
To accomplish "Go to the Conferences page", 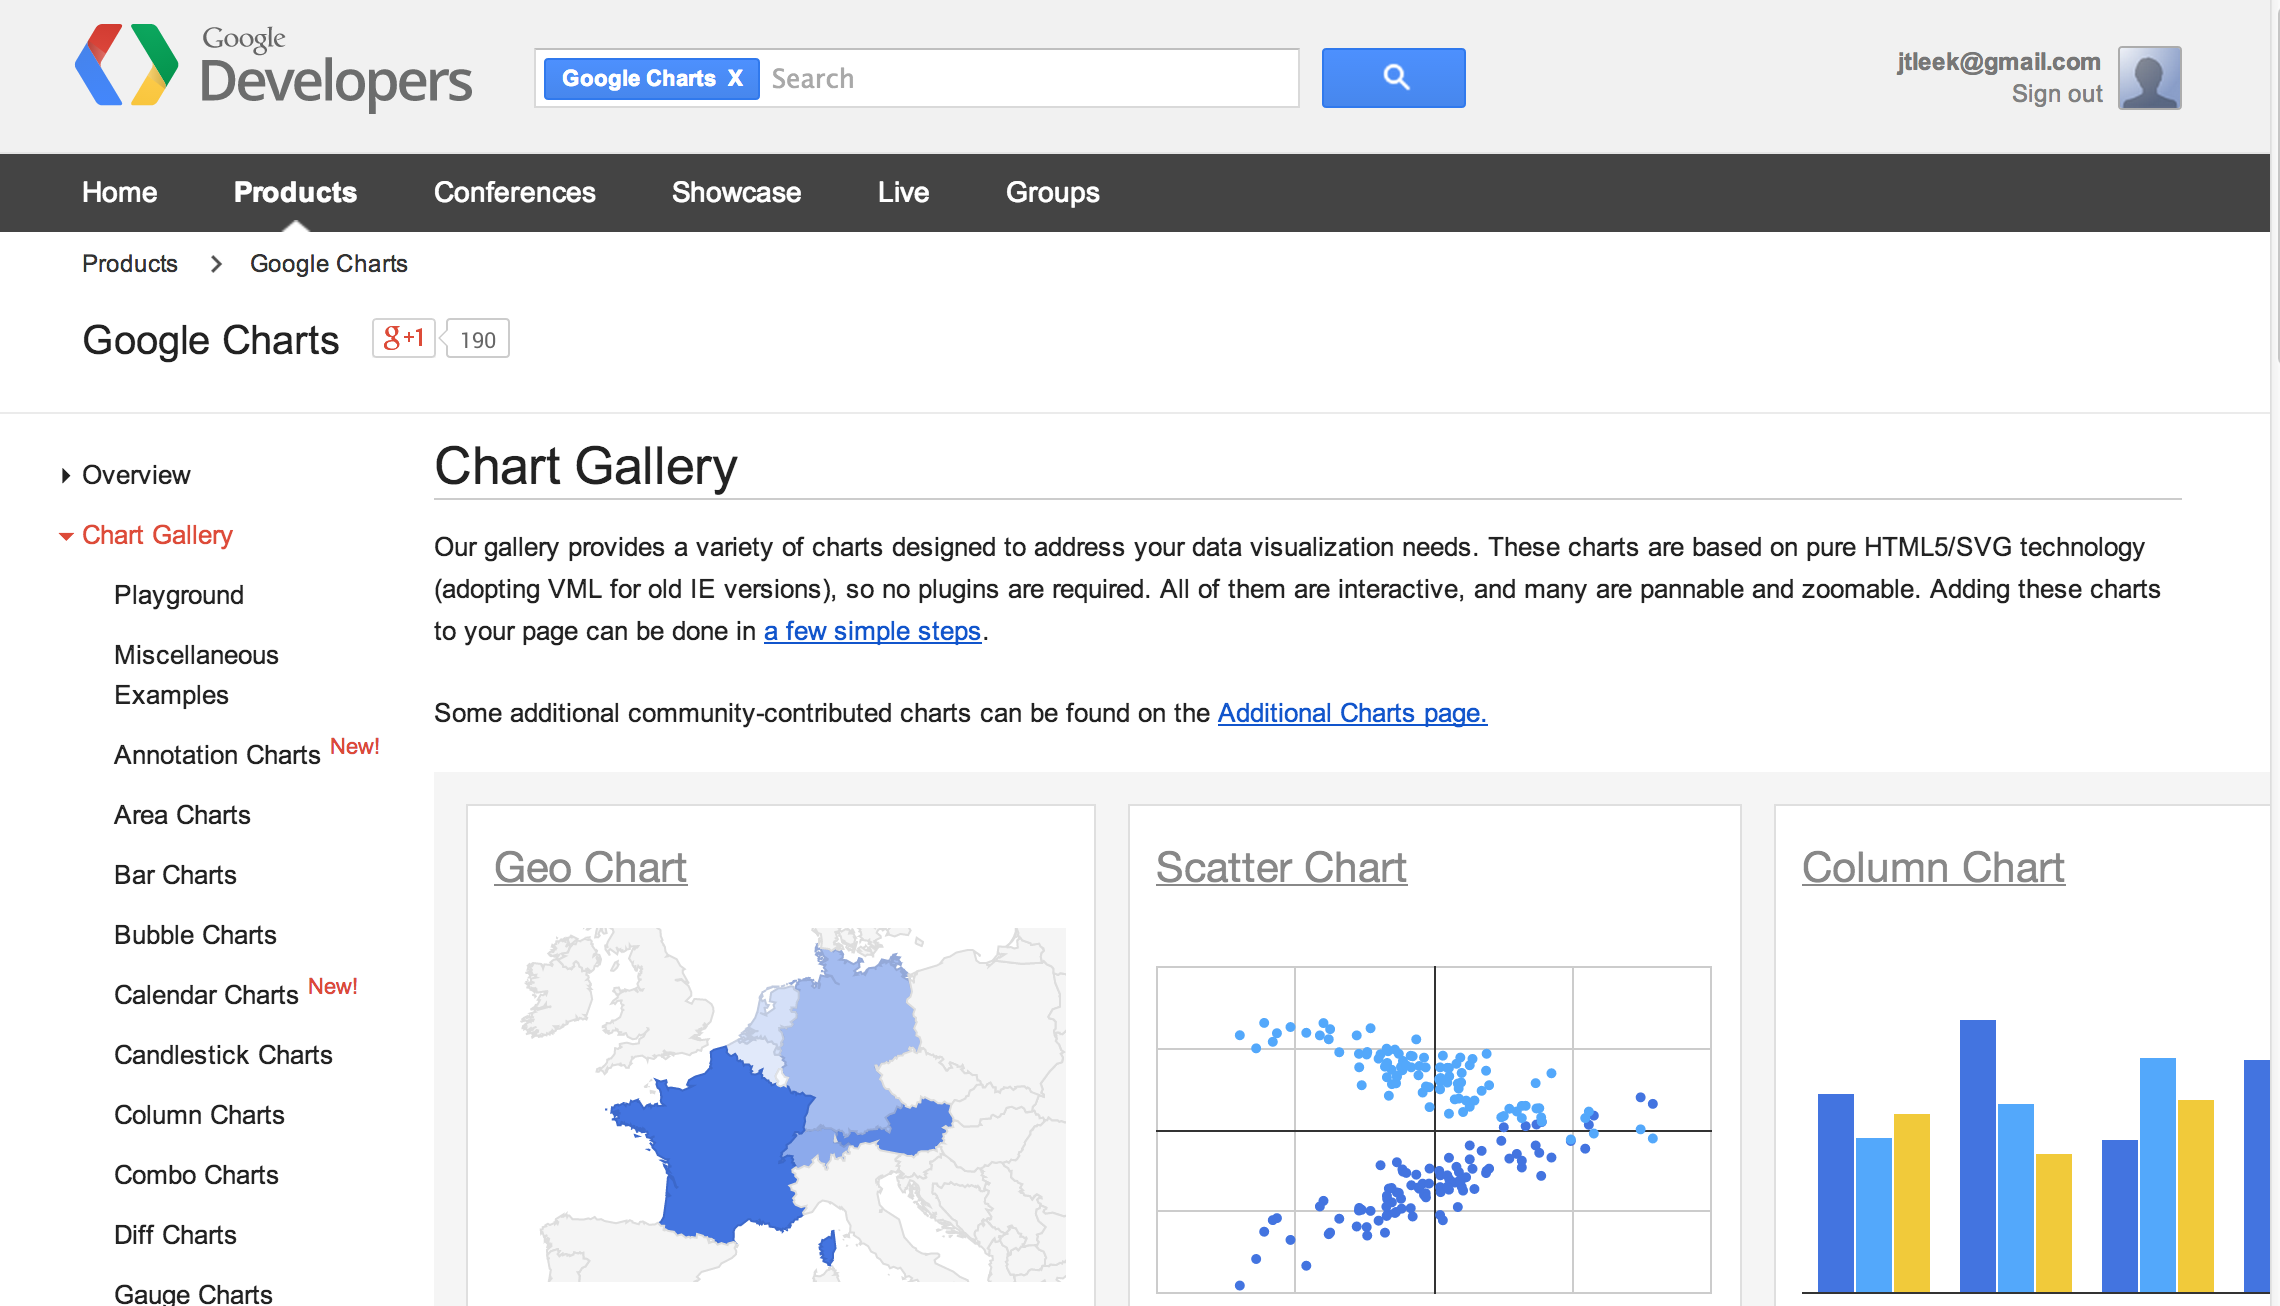I will click(x=514, y=192).
